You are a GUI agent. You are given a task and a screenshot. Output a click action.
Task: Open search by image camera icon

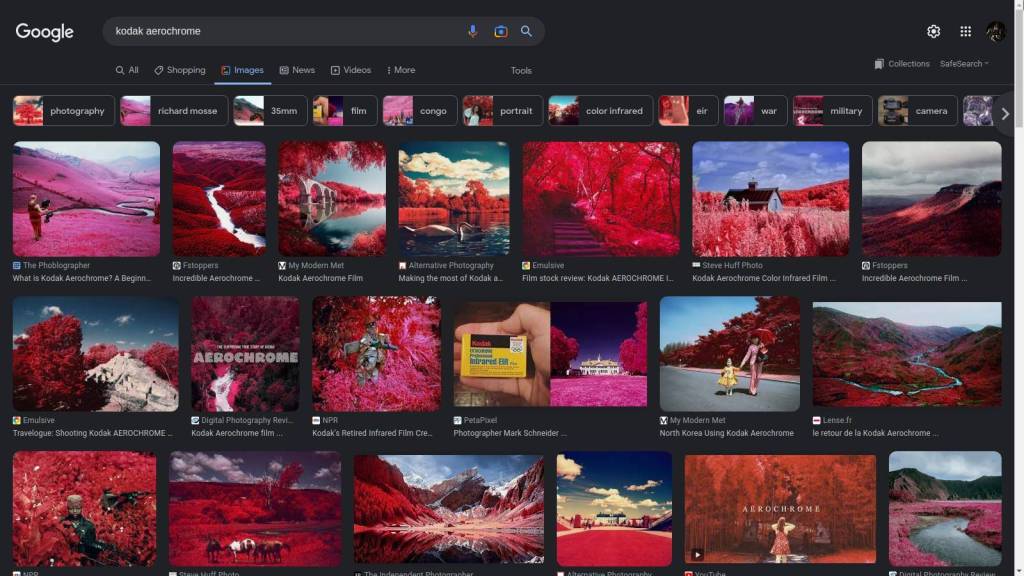tap(500, 31)
